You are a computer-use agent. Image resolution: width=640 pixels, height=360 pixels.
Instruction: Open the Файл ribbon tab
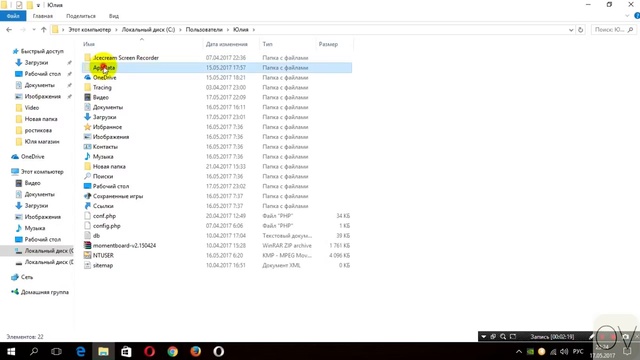coord(13,16)
